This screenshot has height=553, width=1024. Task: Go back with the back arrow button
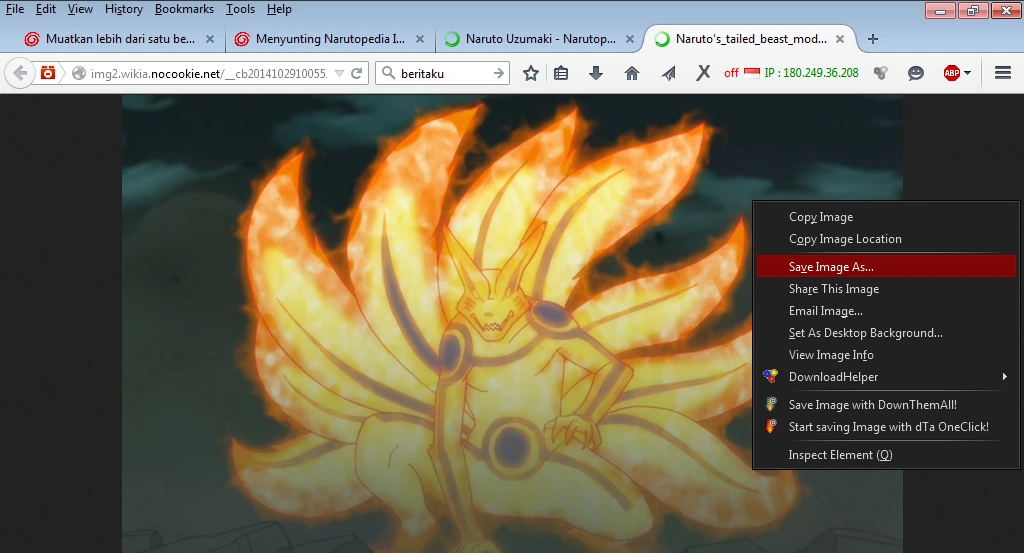coord(20,73)
